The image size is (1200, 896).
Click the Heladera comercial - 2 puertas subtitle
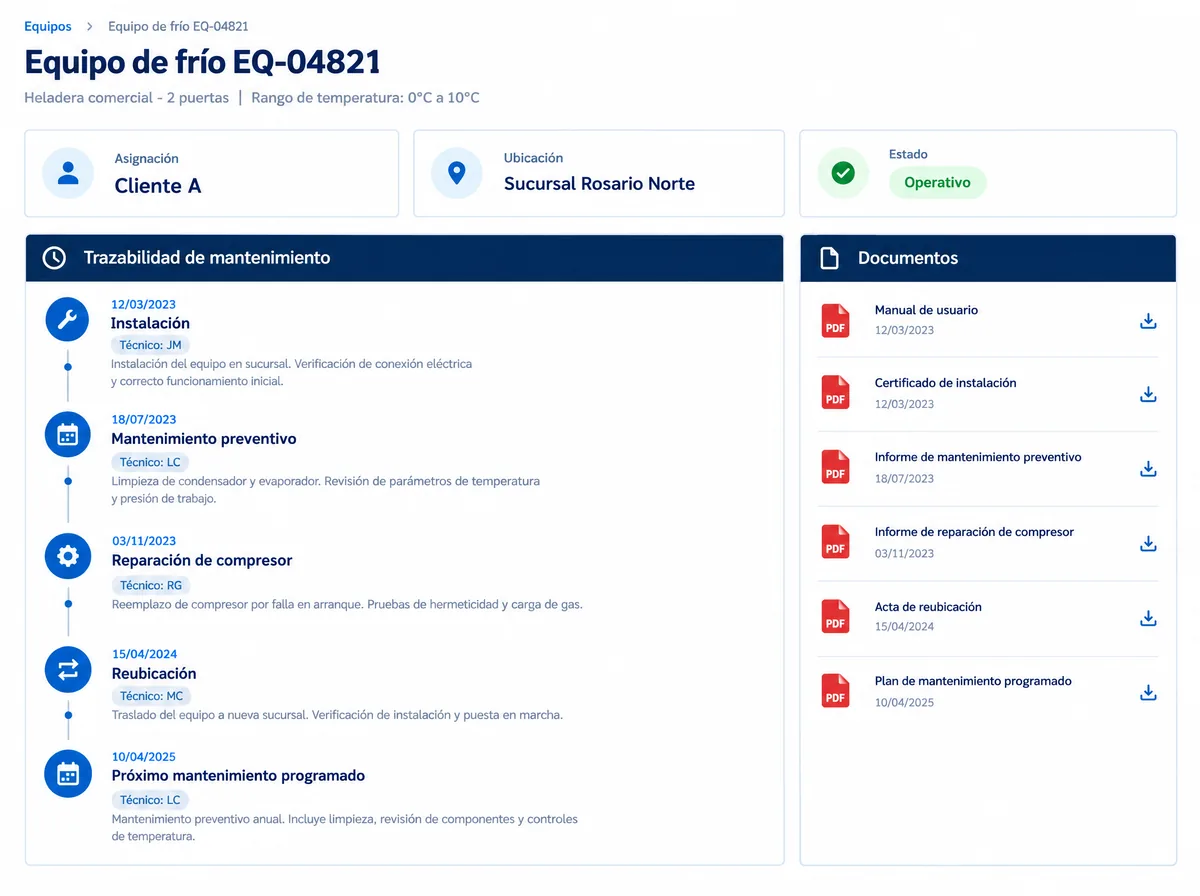tap(127, 98)
